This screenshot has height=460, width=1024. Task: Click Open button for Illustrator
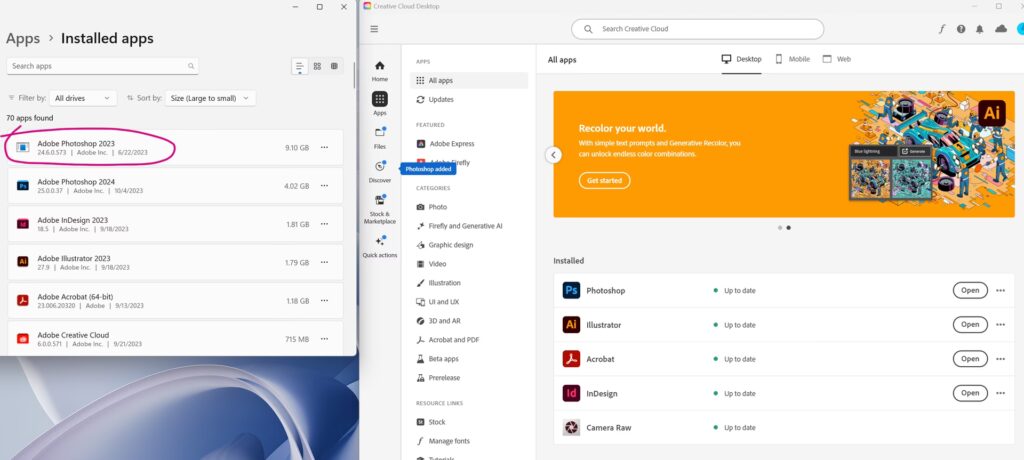[969, 324]
